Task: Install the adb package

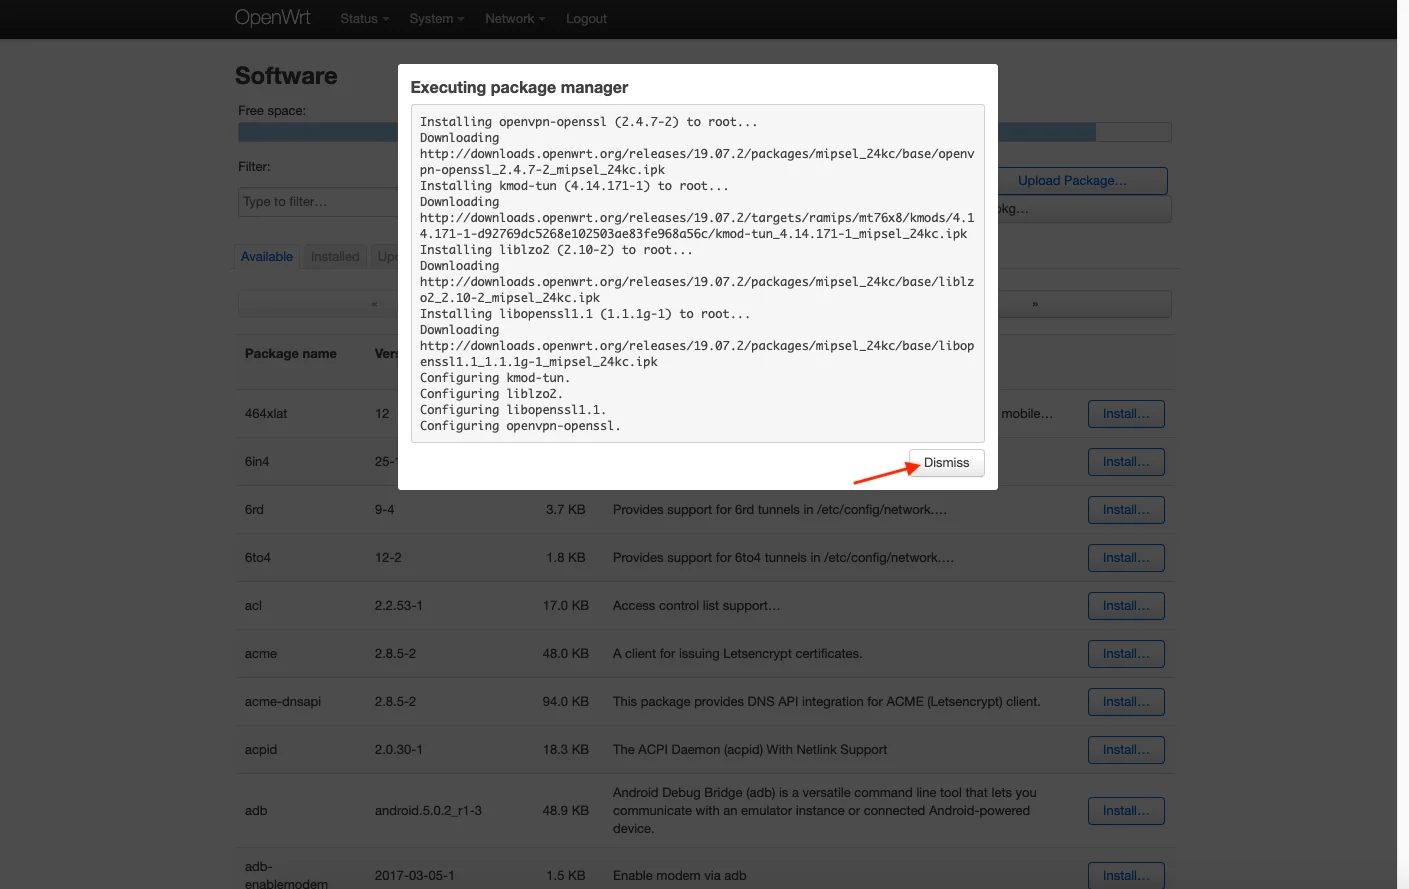Action: click(x=1126, y=811)
